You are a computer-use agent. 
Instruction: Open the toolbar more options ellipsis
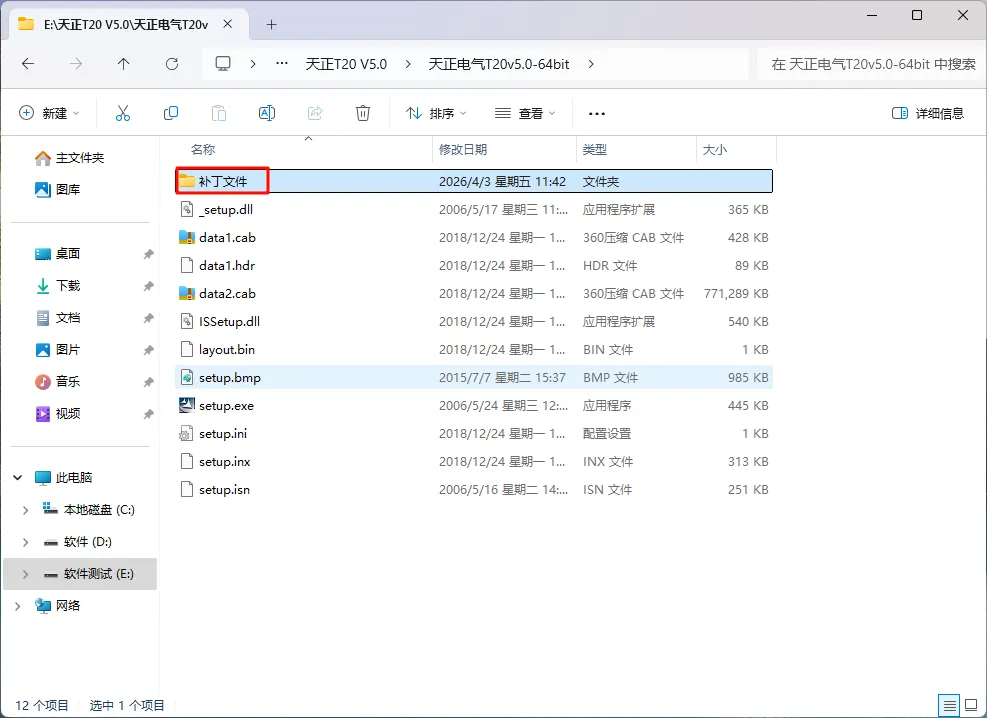click(597, 114)
